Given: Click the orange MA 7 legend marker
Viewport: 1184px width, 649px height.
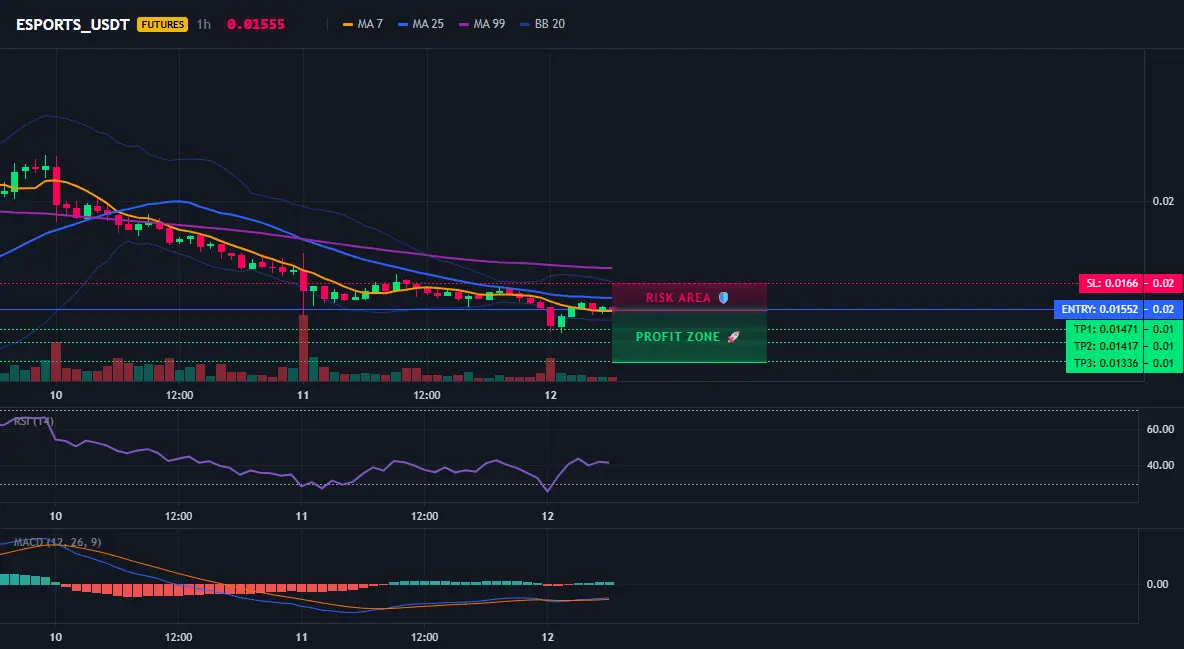Looking at the screenshot, I should (348, 24).
